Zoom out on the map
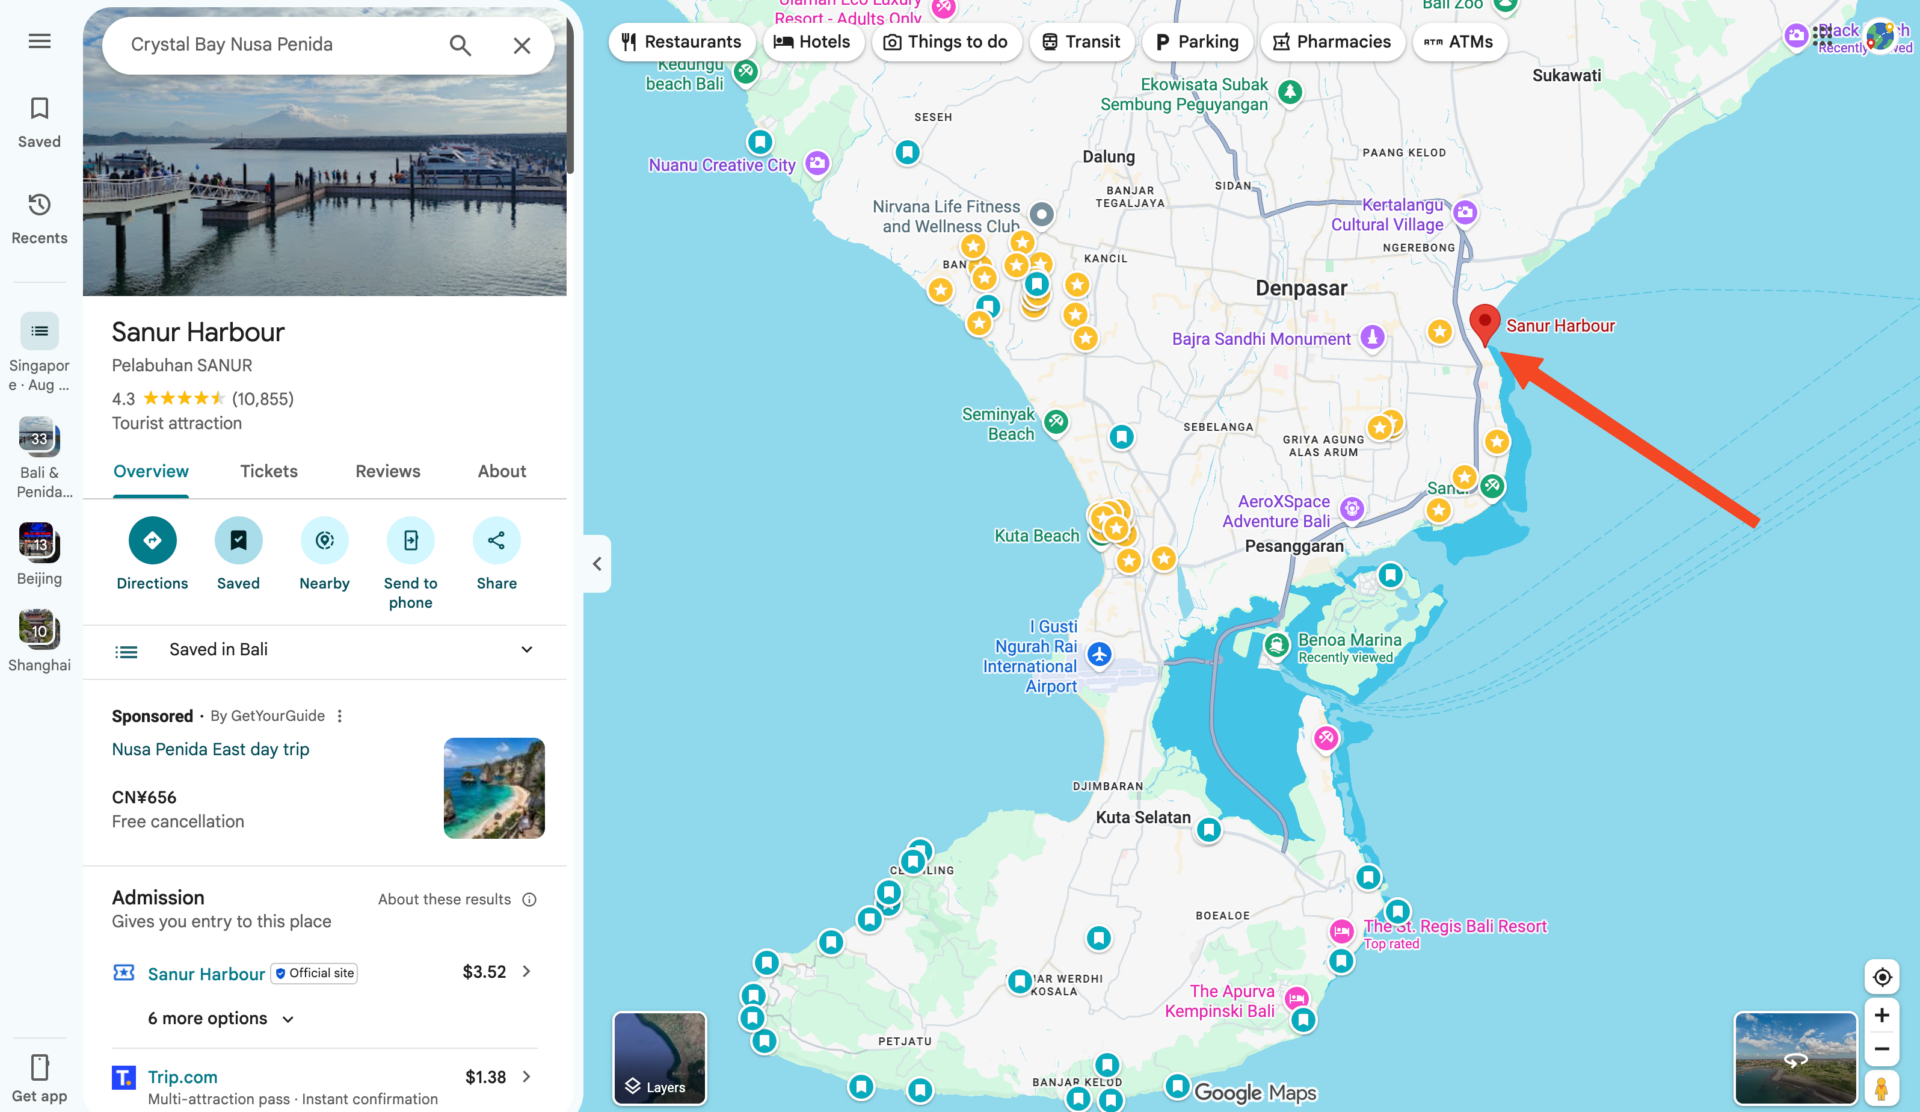This screenshot has height=1112, width=1920. pos(1882,1049)
